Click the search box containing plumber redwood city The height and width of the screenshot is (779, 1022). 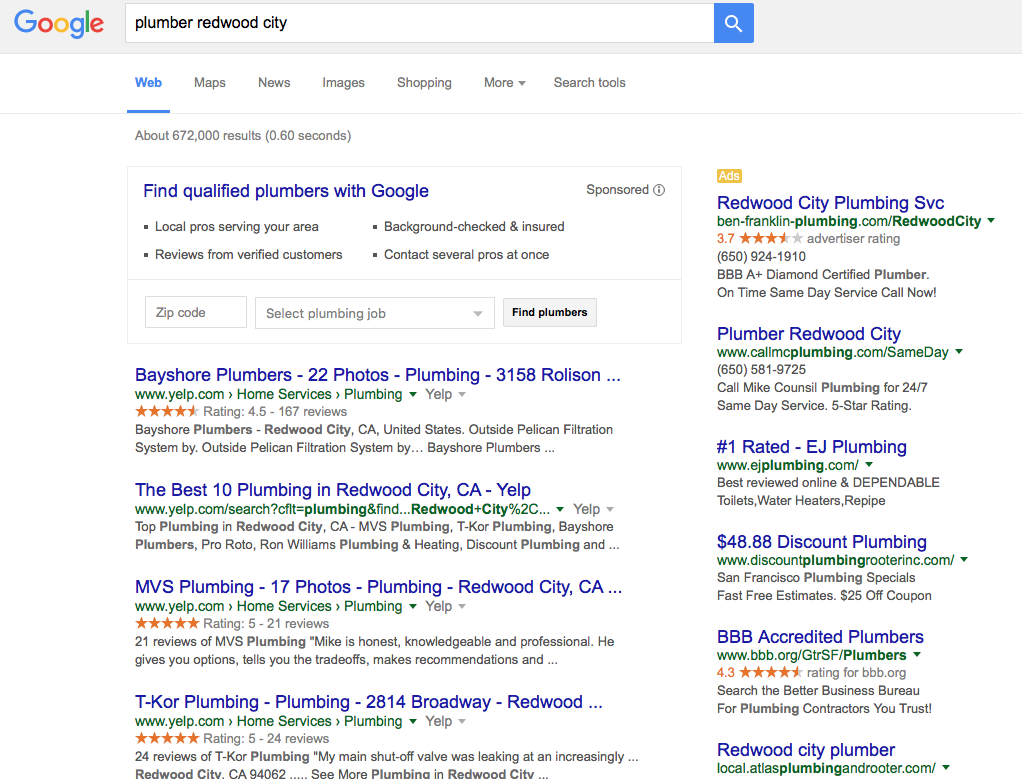419,23
